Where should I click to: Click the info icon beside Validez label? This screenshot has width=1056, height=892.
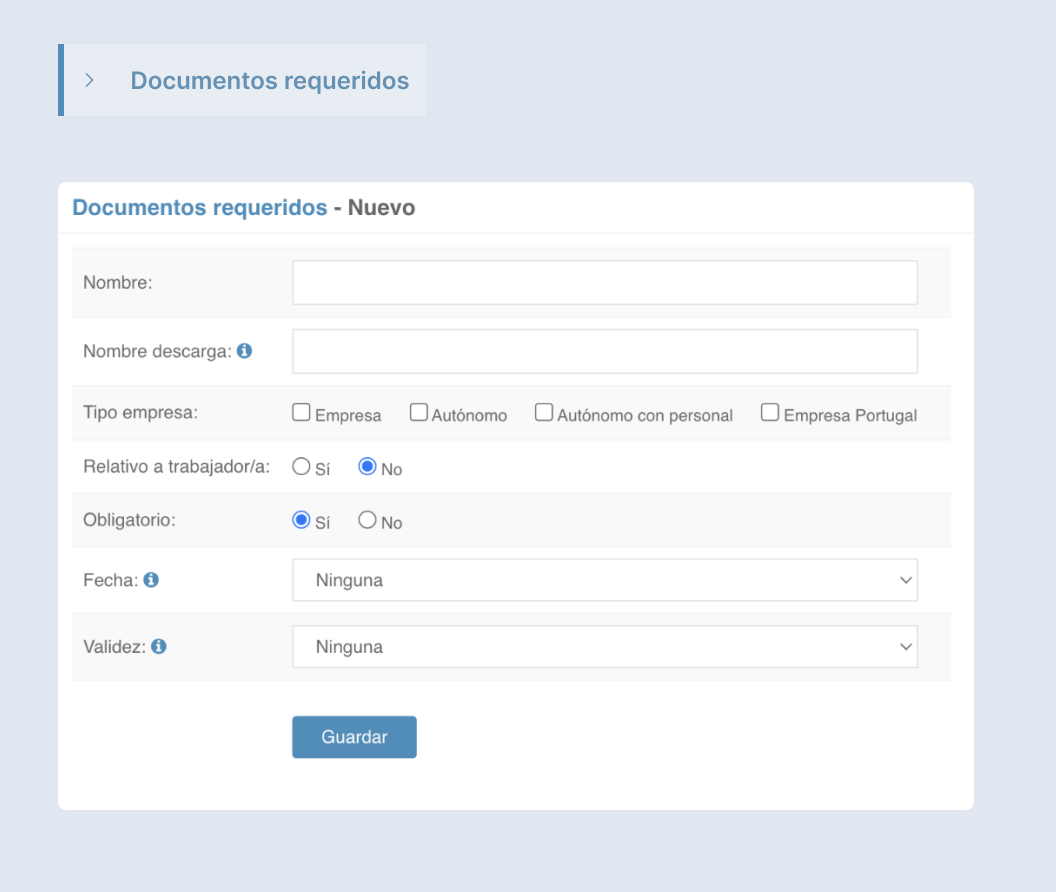pos(159,646)
